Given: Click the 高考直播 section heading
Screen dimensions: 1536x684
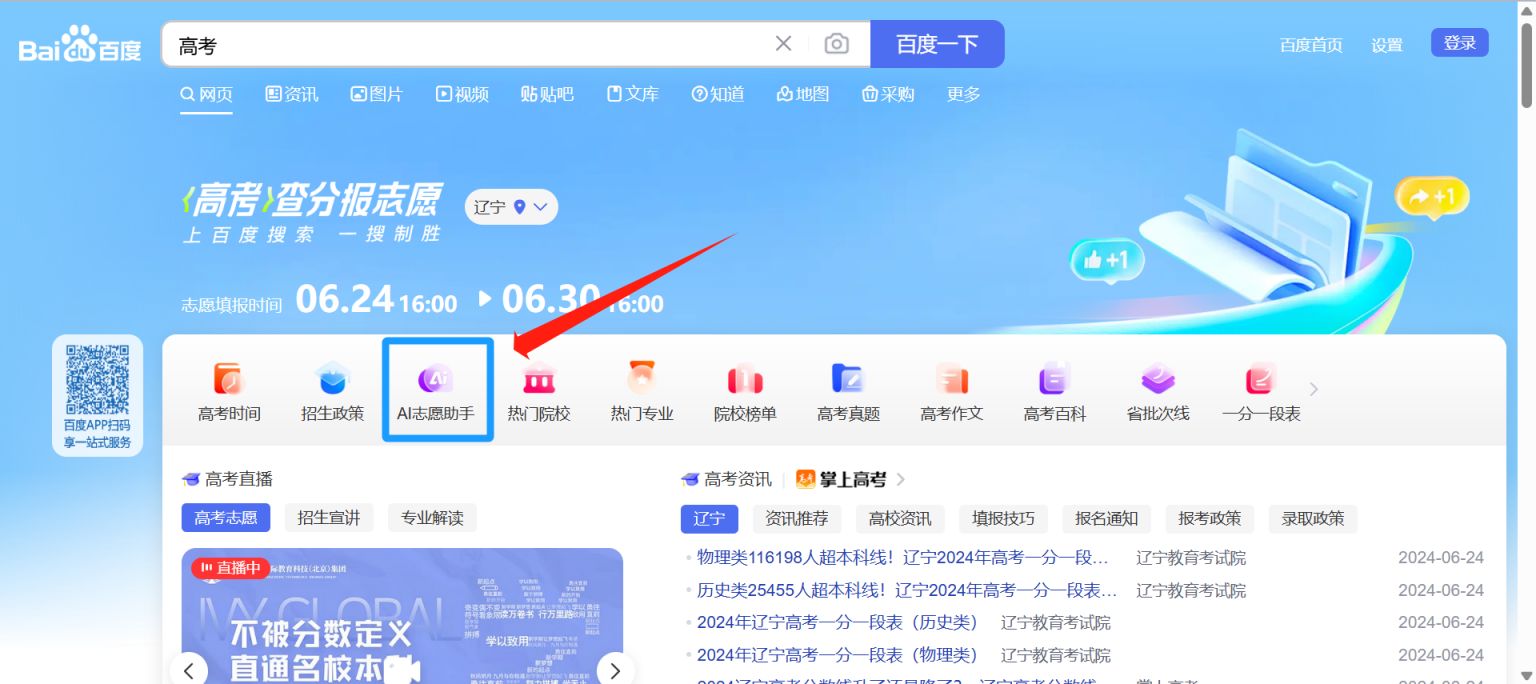Looking at the screenshot, I should (227, 479).
